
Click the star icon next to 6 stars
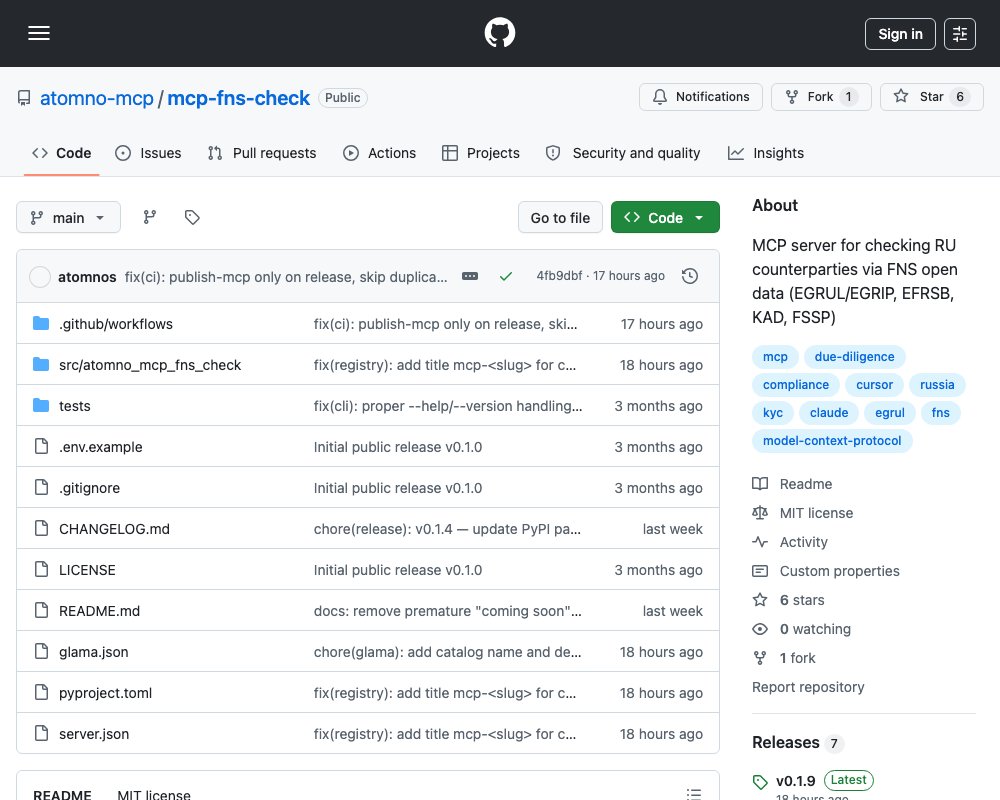(760, 600)
